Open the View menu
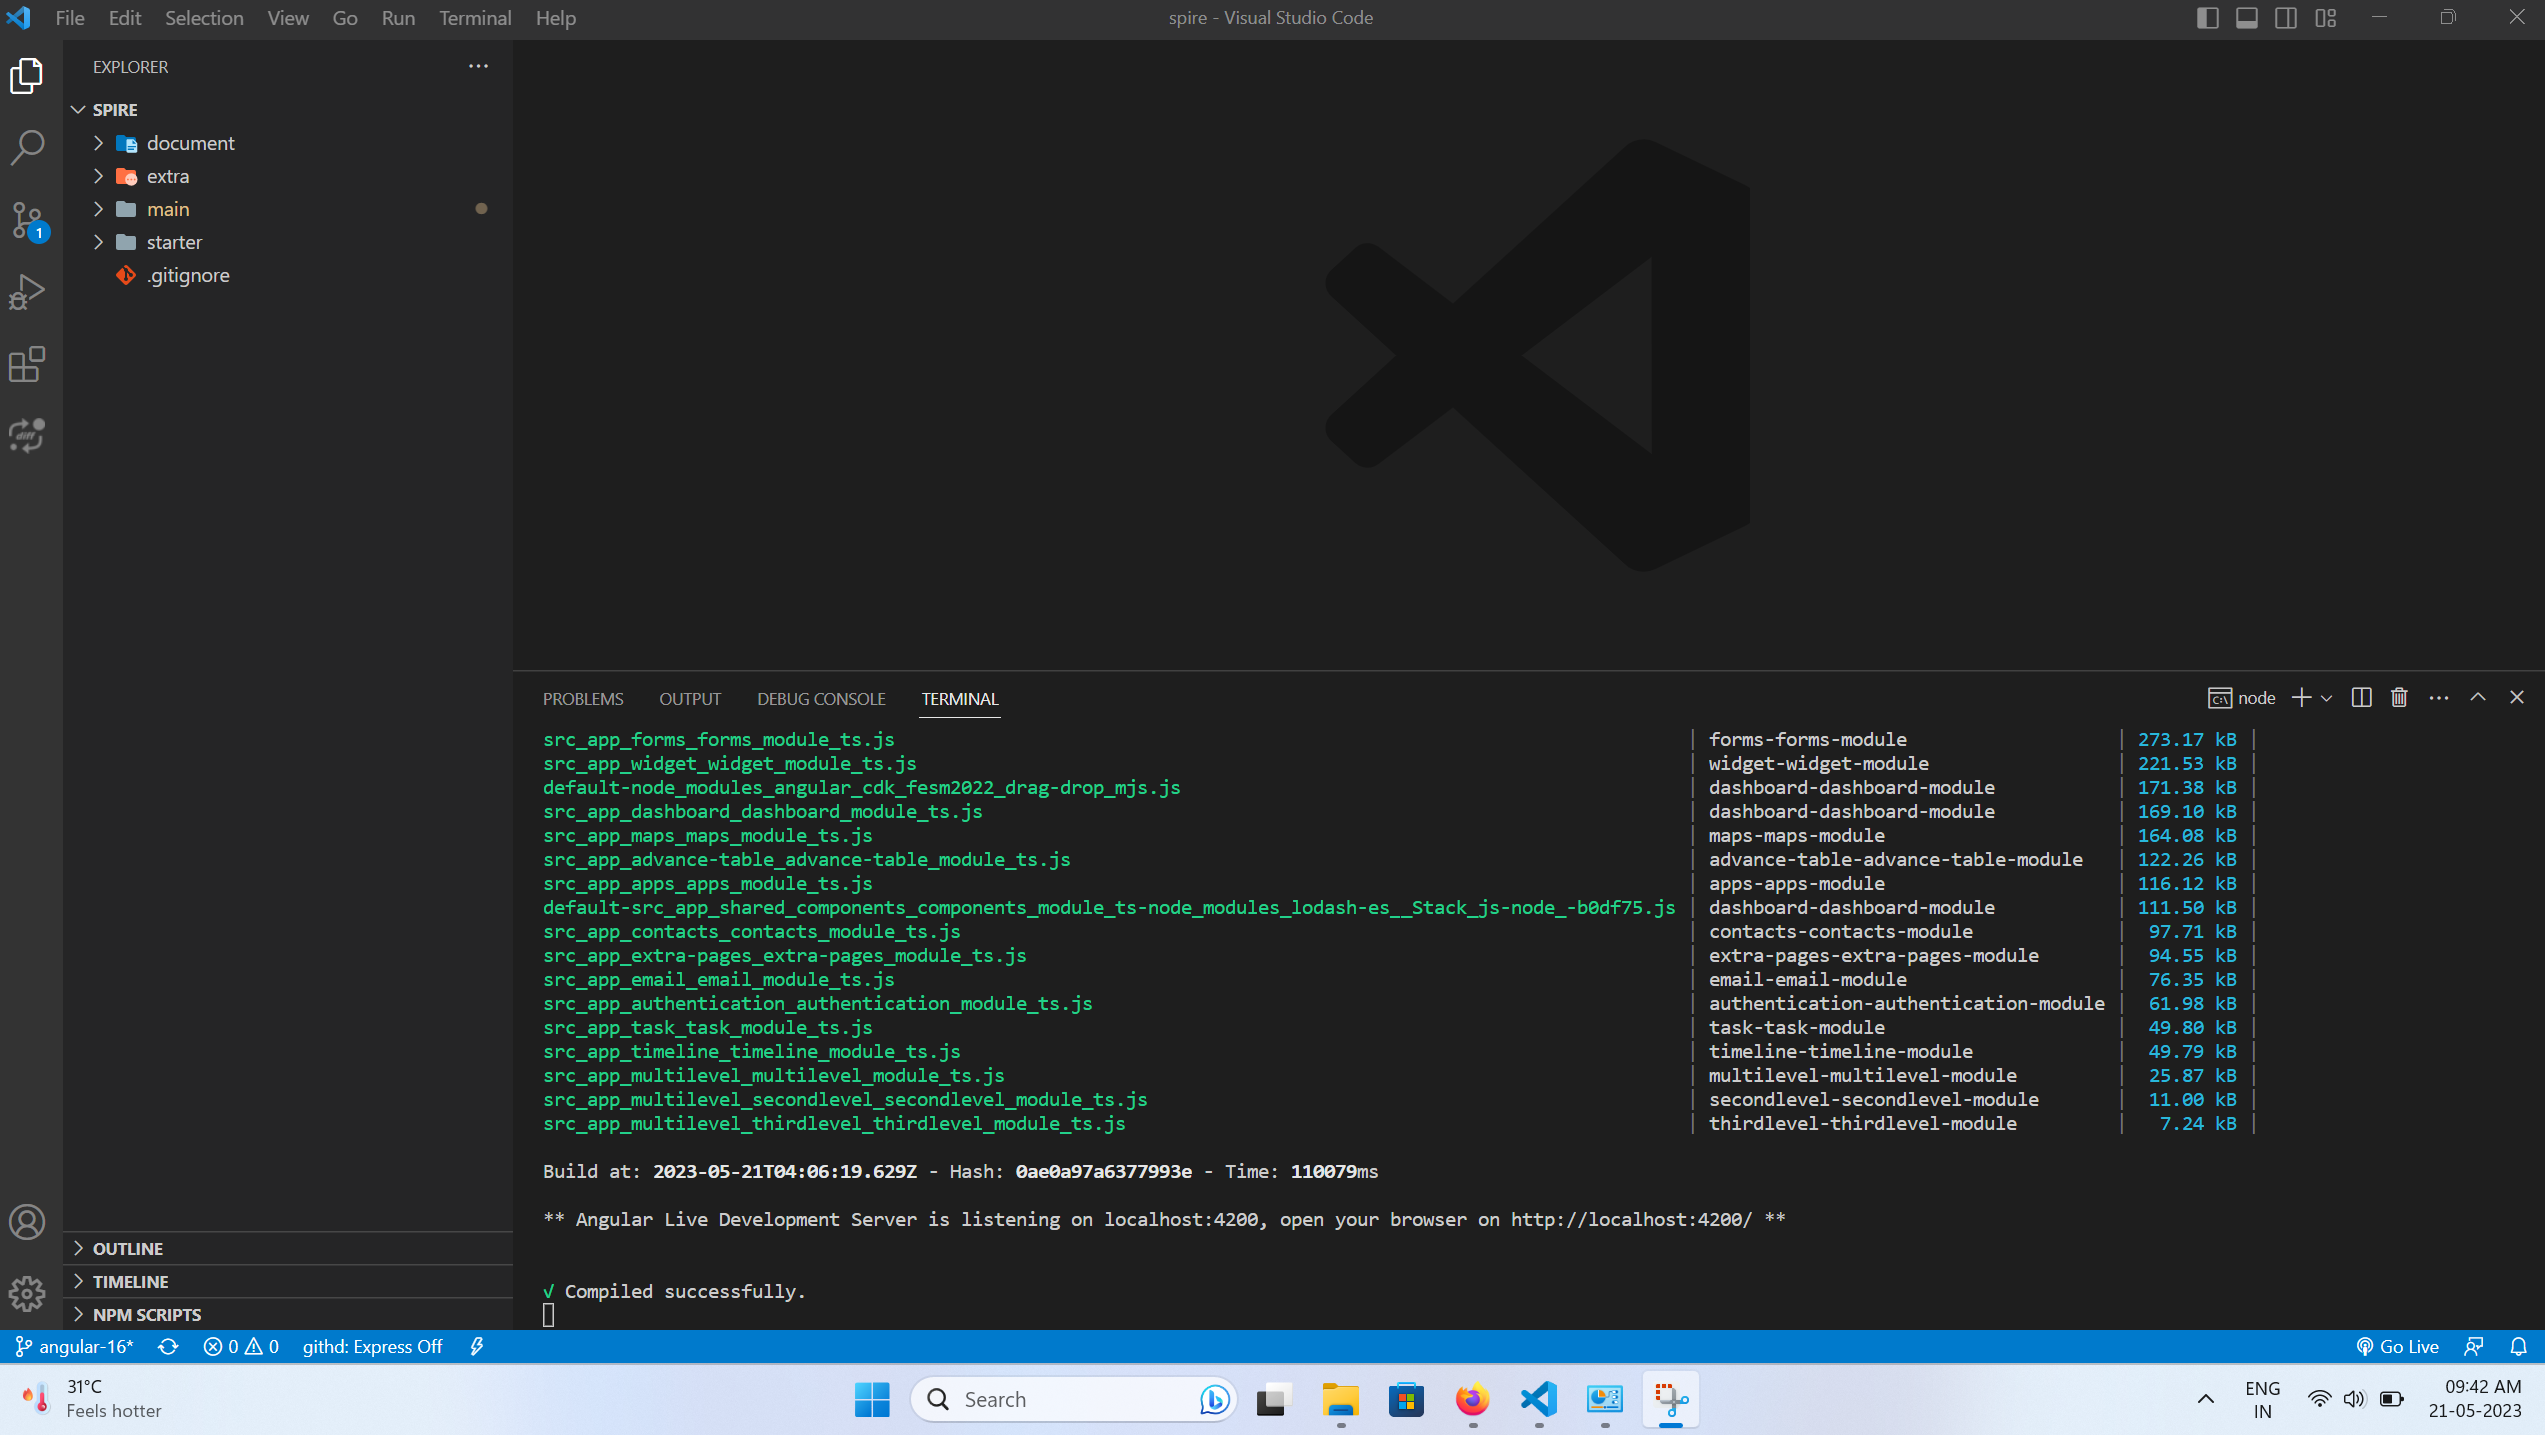 (x=288, y=18)
